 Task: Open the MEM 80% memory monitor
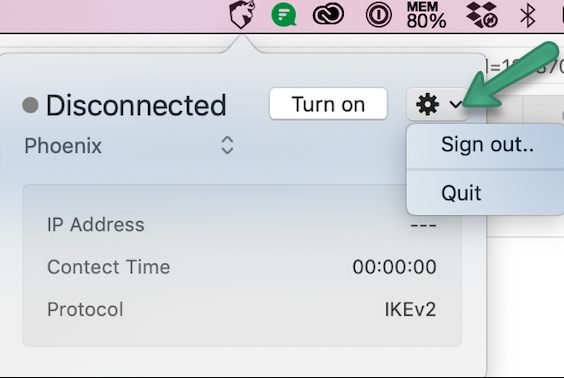pyautogui.click(x=426, y=15)
